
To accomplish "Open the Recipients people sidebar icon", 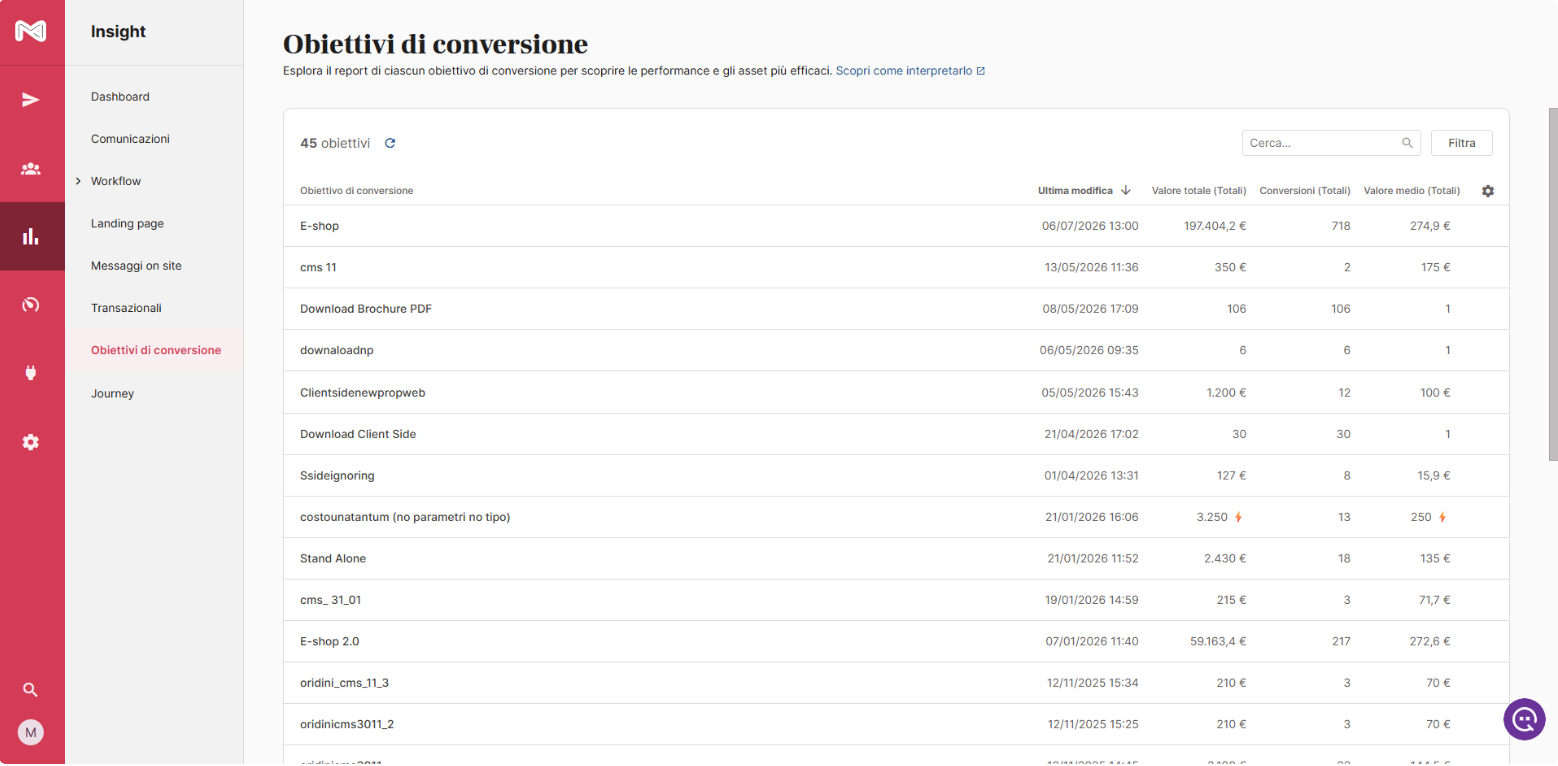I will coord(31,168).
